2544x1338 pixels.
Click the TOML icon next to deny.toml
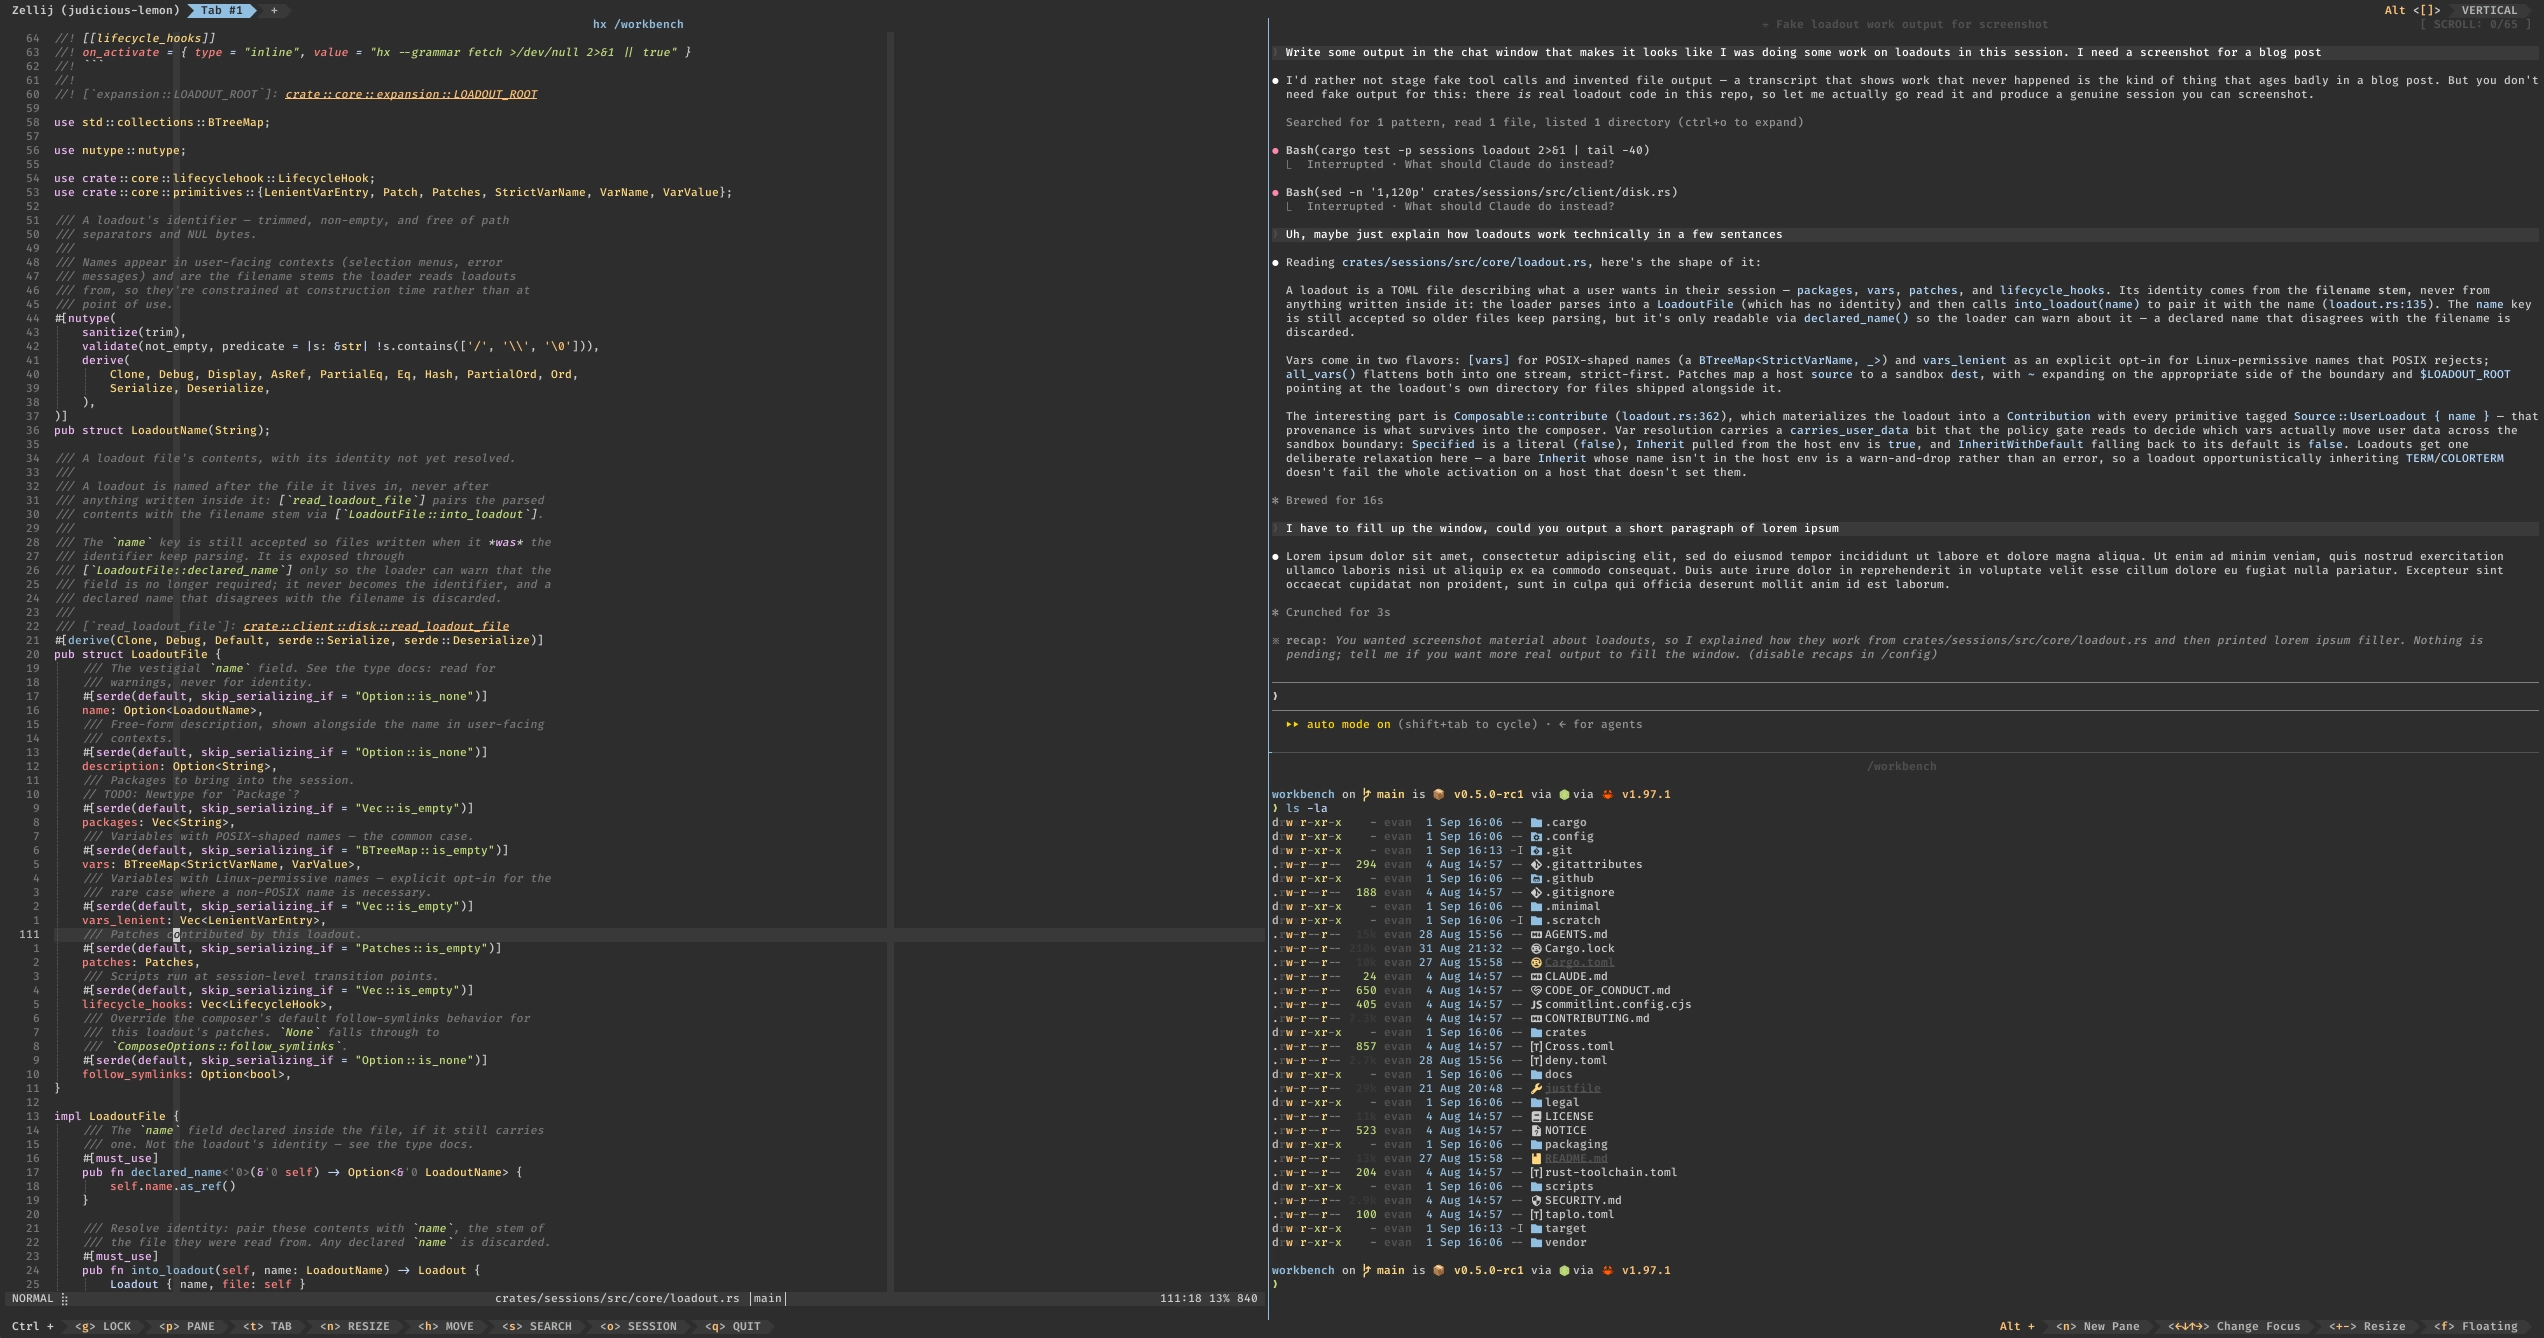1536,1061
